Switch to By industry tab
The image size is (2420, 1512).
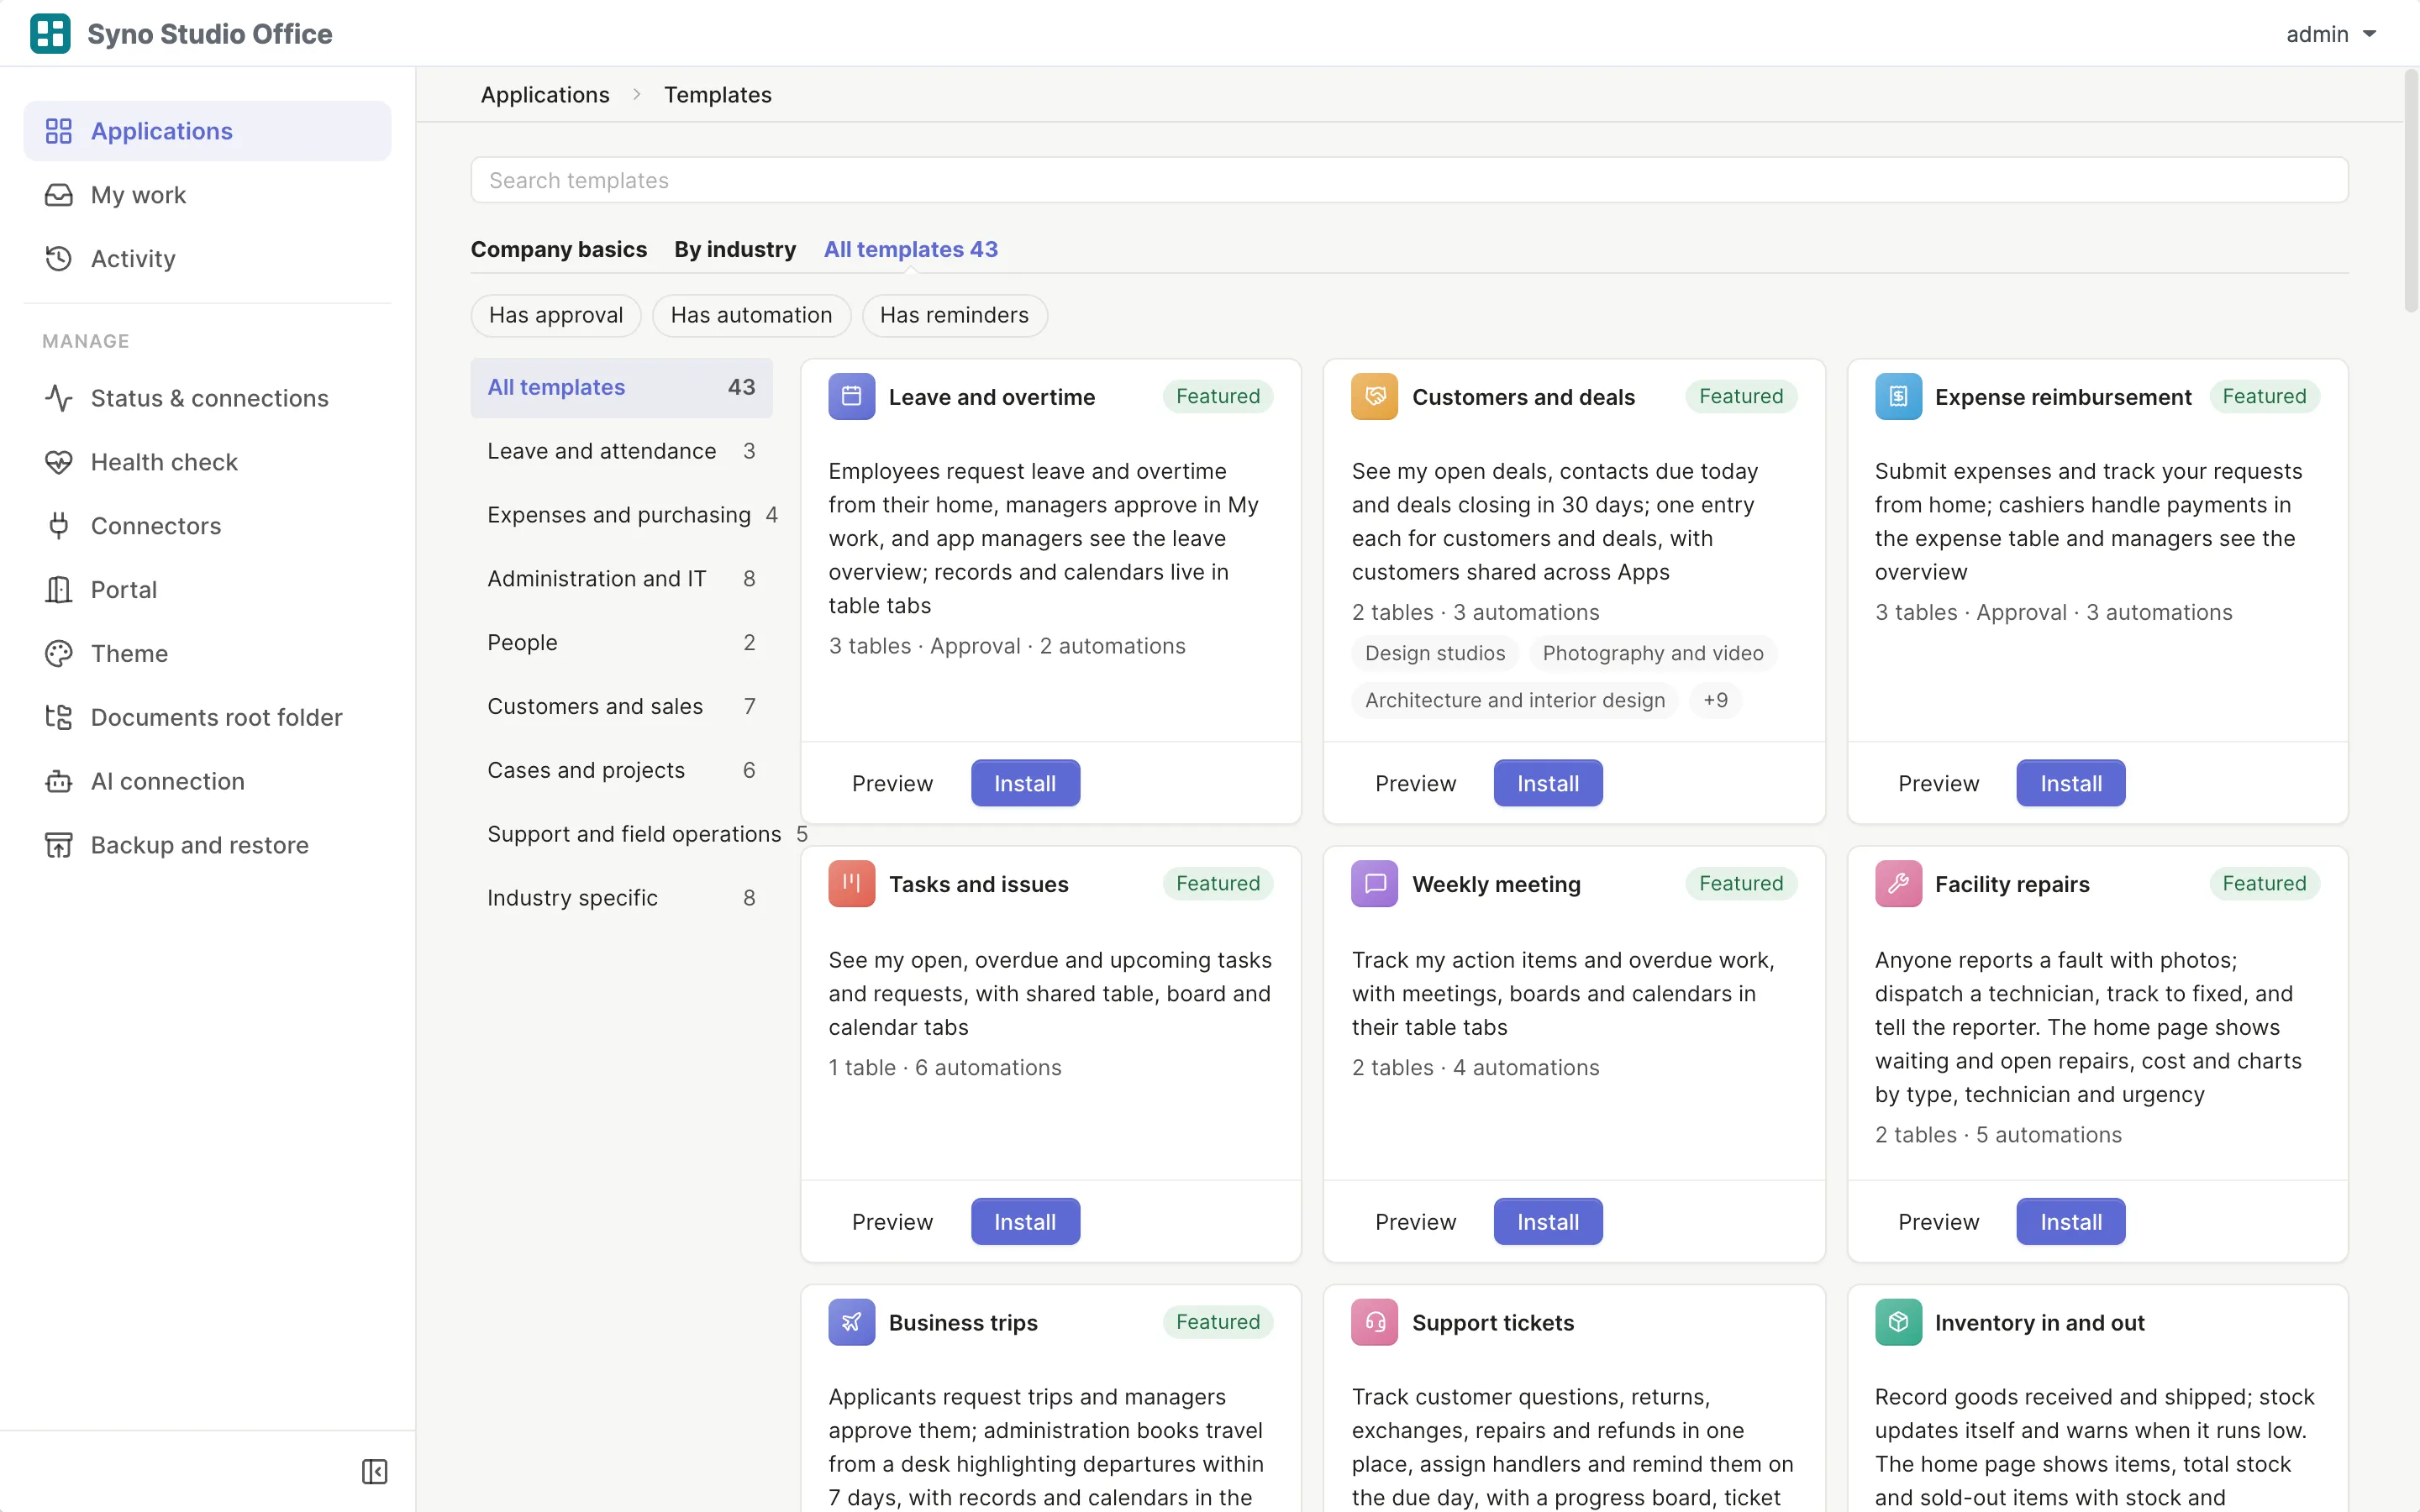(735, 249)
